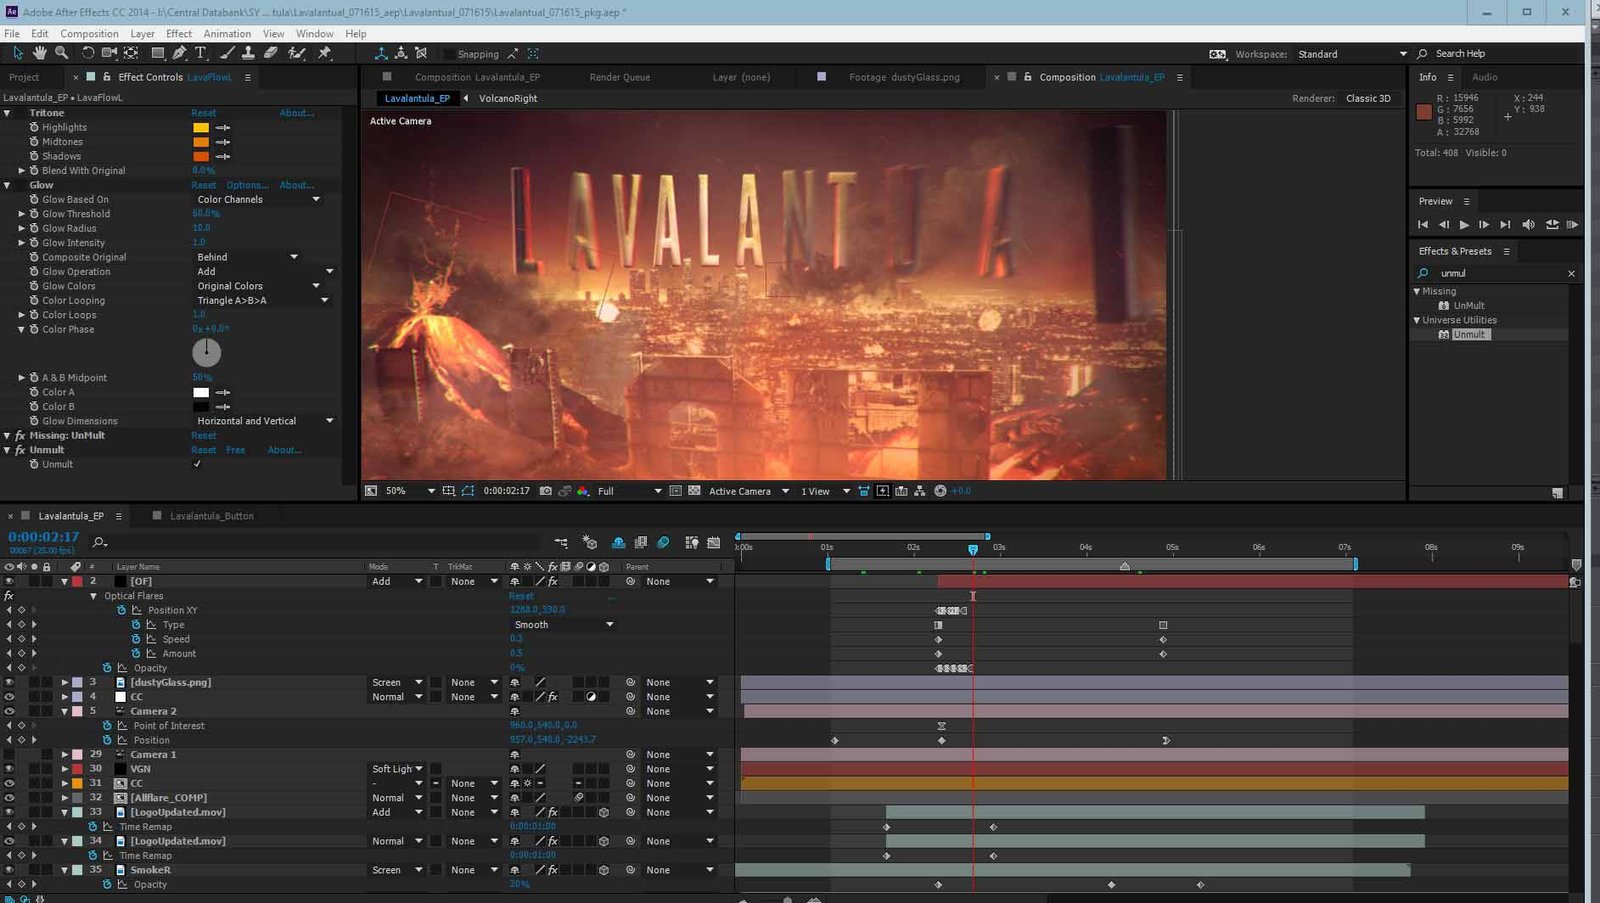This screenshot has width=1600, height=903.
Task: Take a snapshot with camera icon
Action: click(545, 491)
